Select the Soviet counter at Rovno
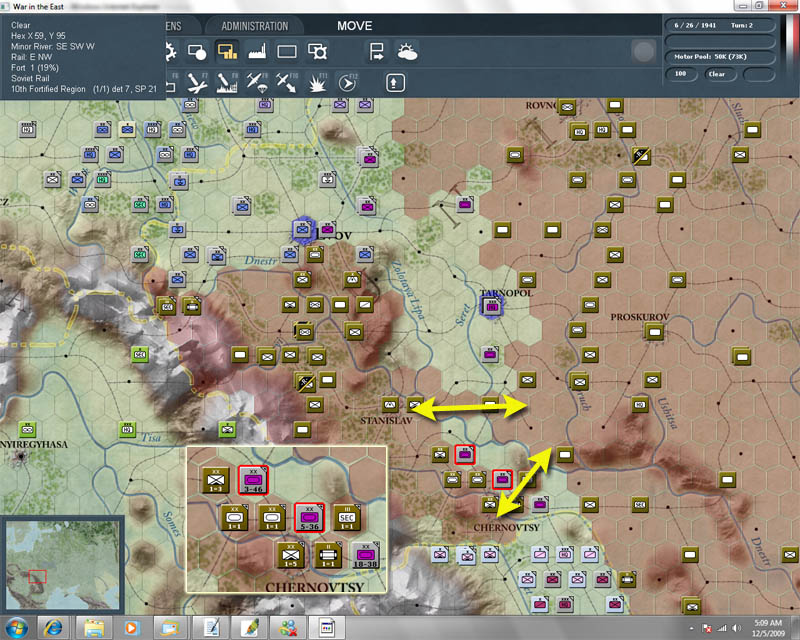 pos(567,107)
